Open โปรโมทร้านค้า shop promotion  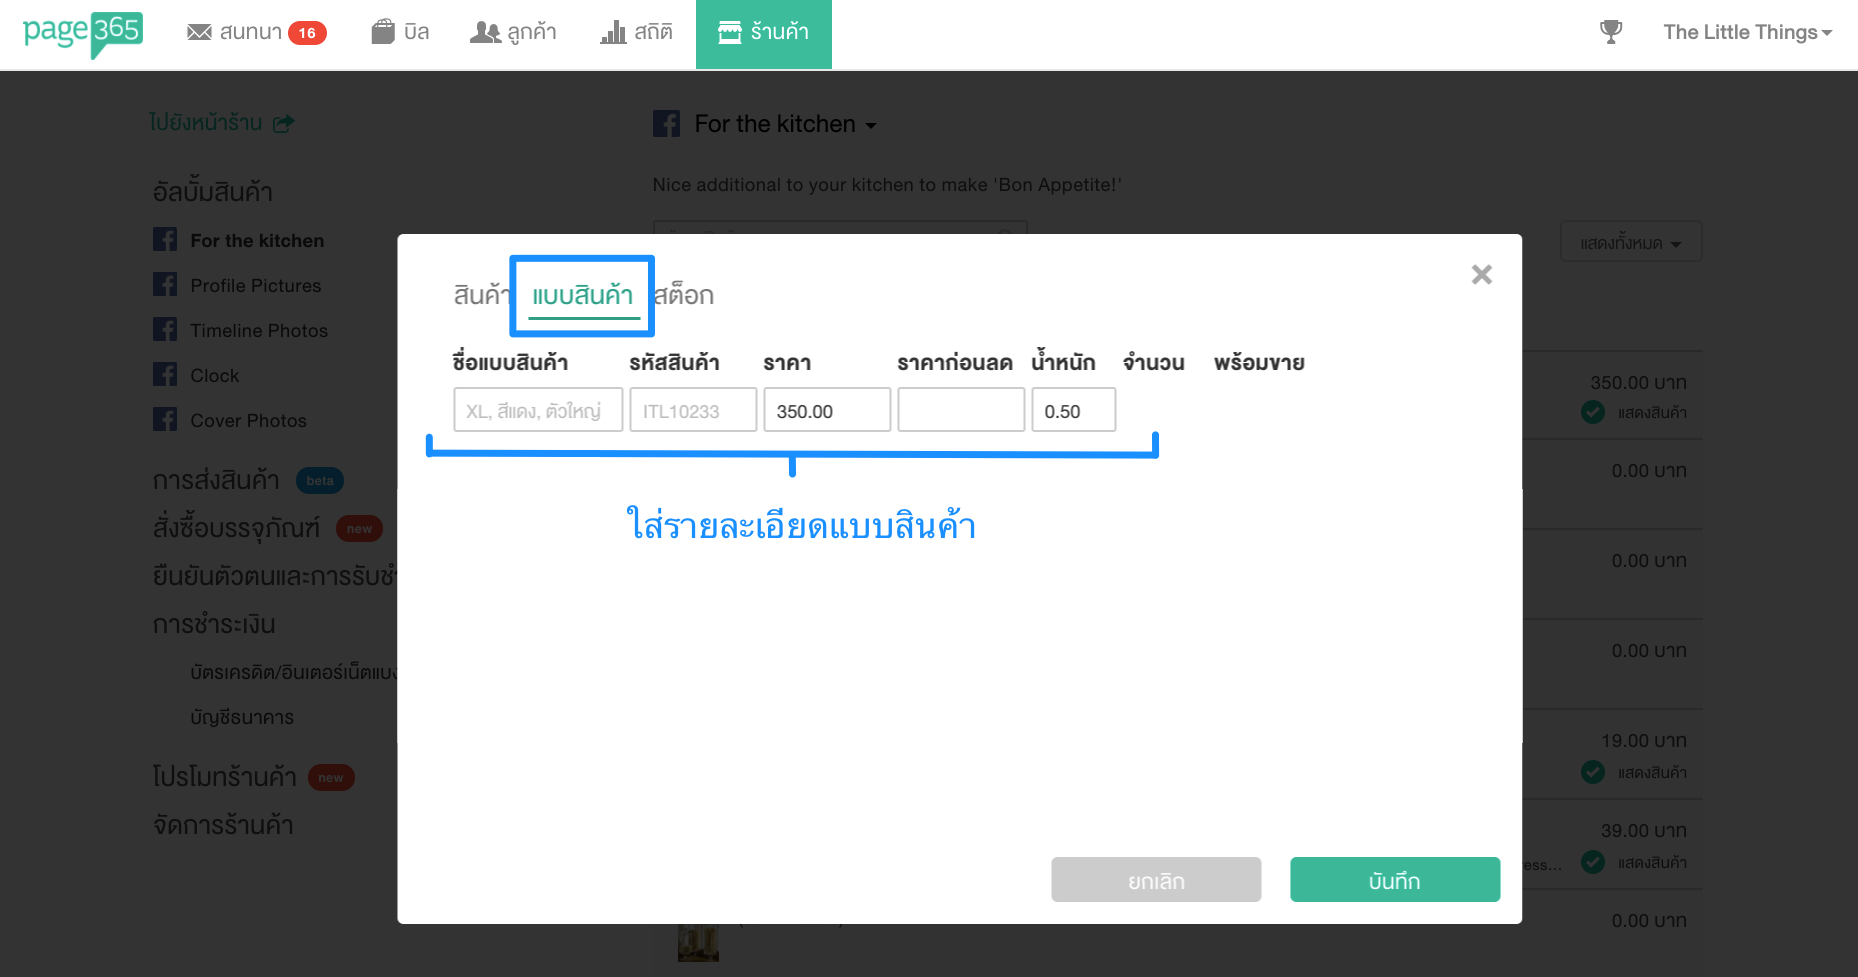[224, 776]
